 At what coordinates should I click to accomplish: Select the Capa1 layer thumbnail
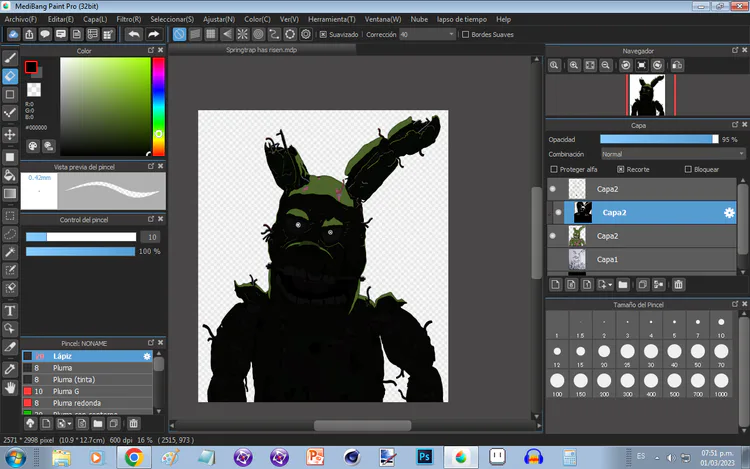coord(578,259)
